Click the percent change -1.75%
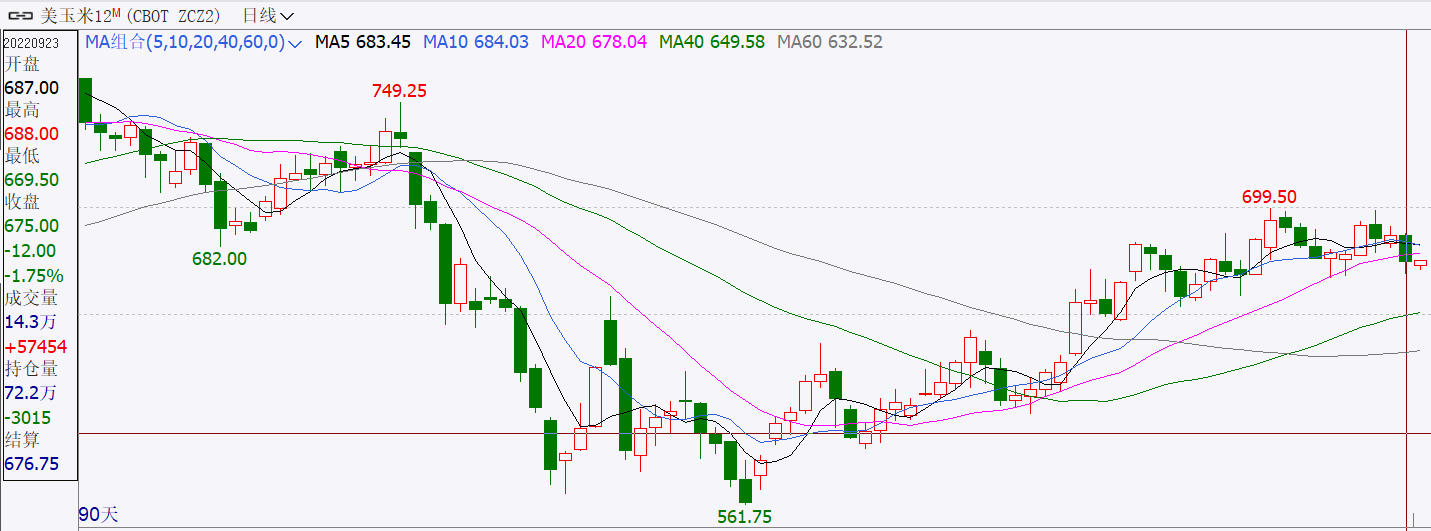Screen dimensions: 1431x531 coord(34,276)
